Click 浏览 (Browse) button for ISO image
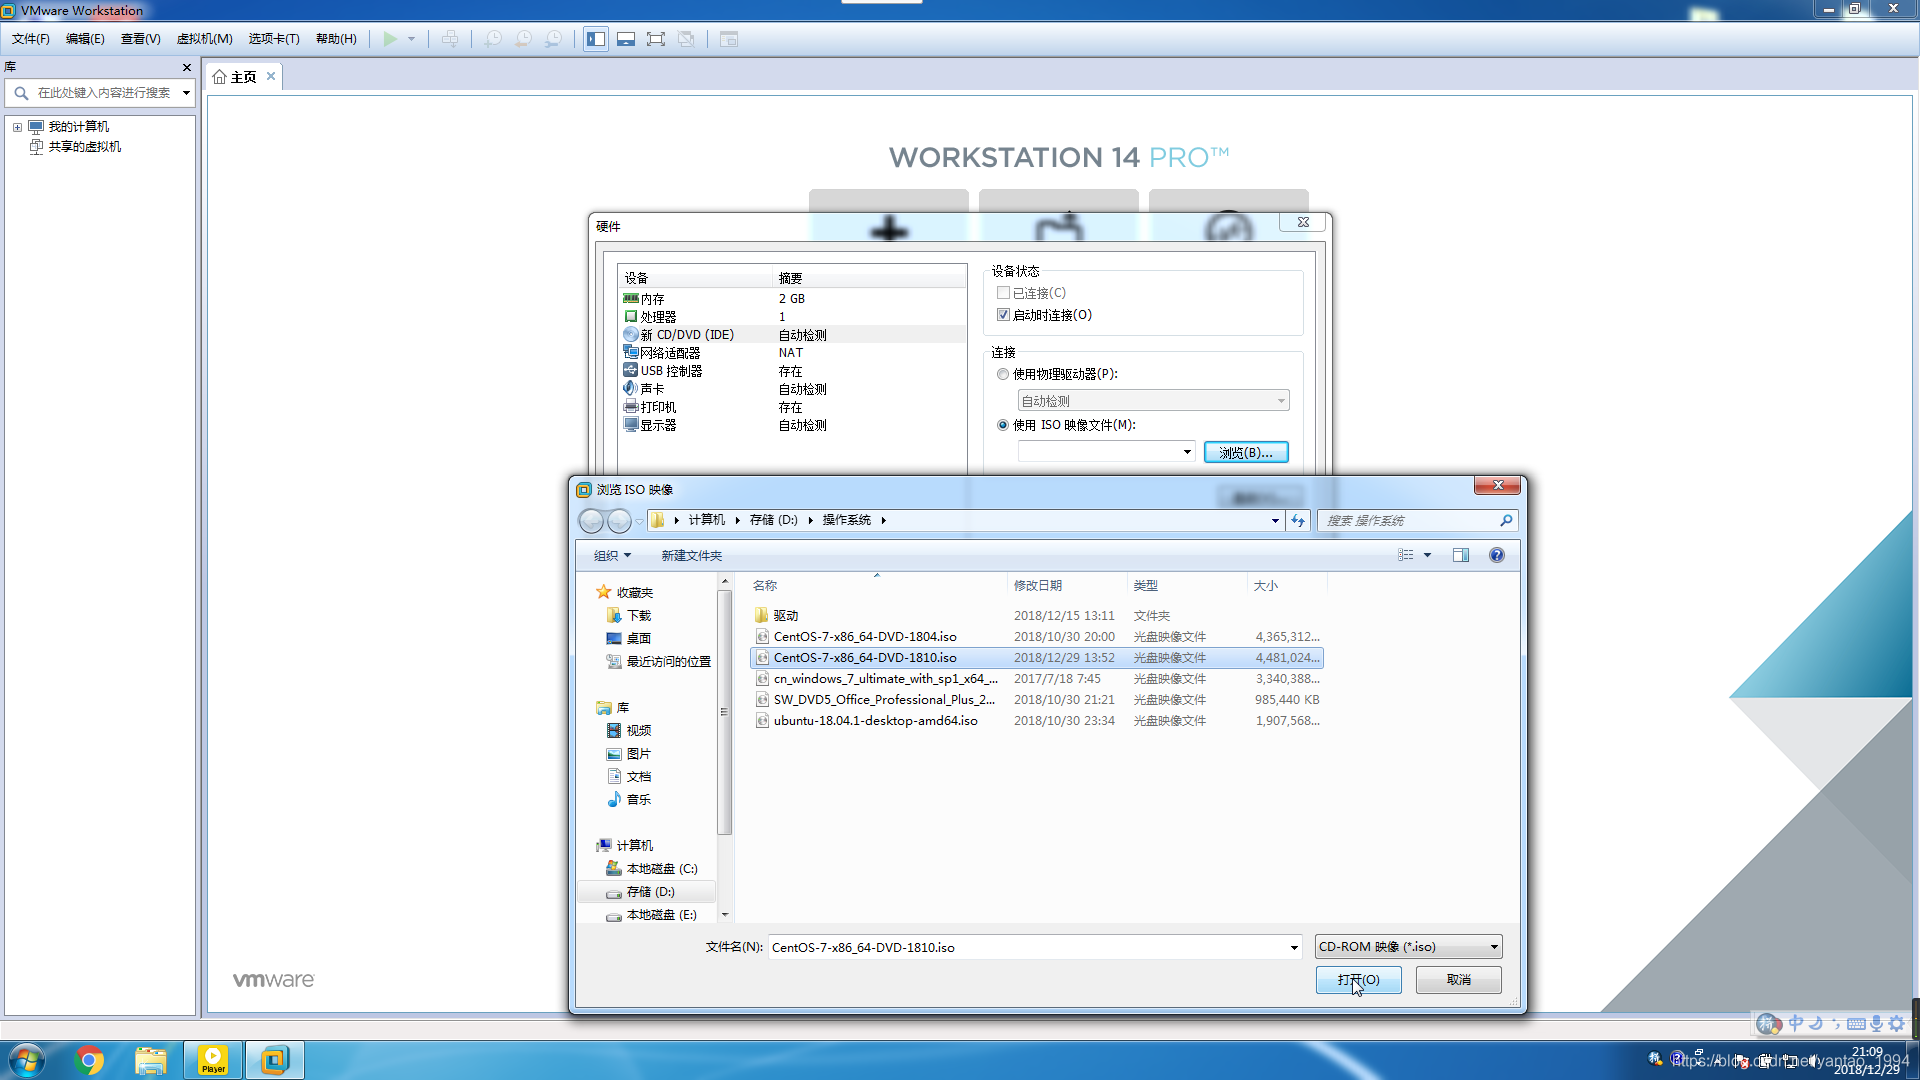The height and width of the screenshot is (1080, 1920). point(1244,452)
